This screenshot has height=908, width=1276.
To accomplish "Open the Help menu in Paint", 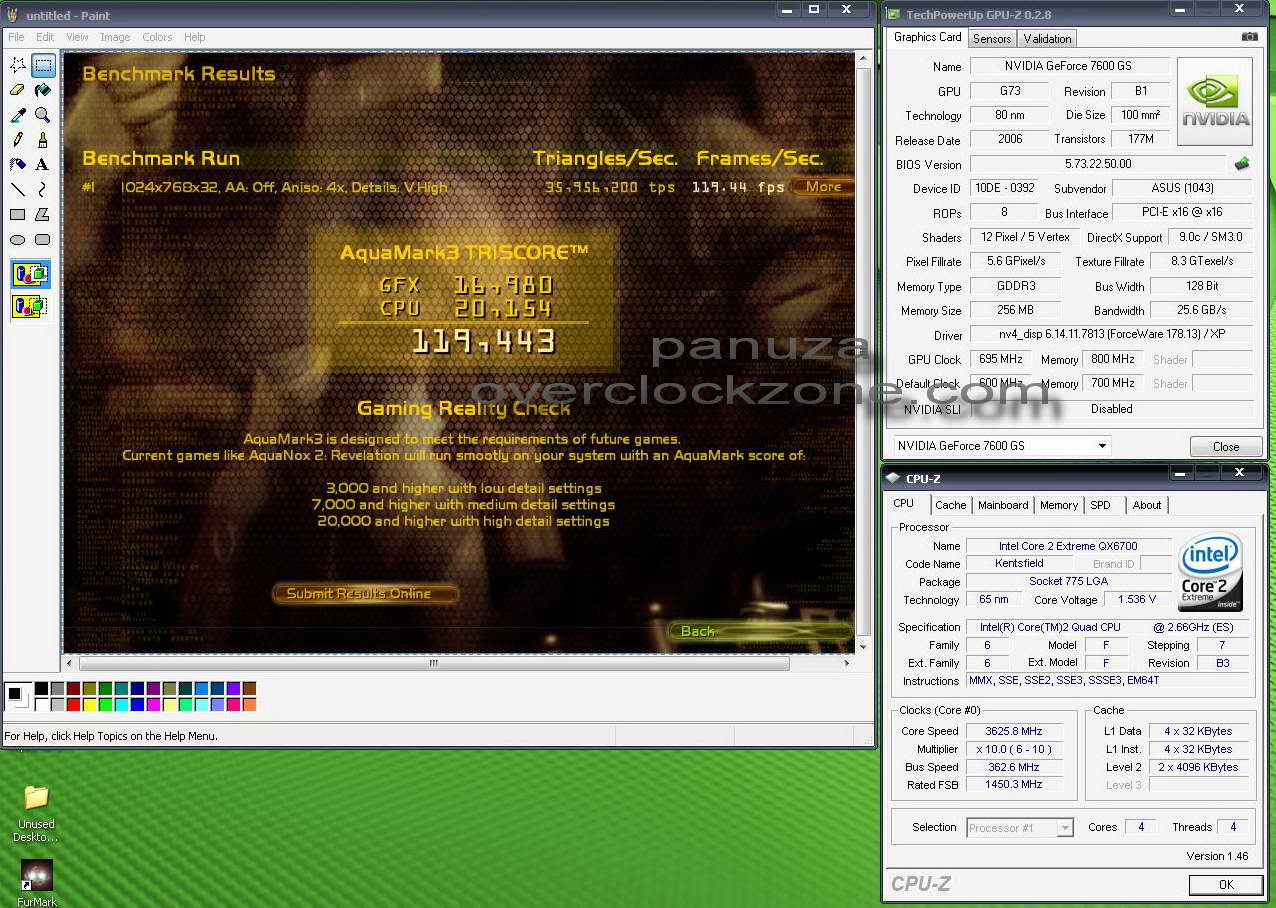I will click(x=195, y=37).
